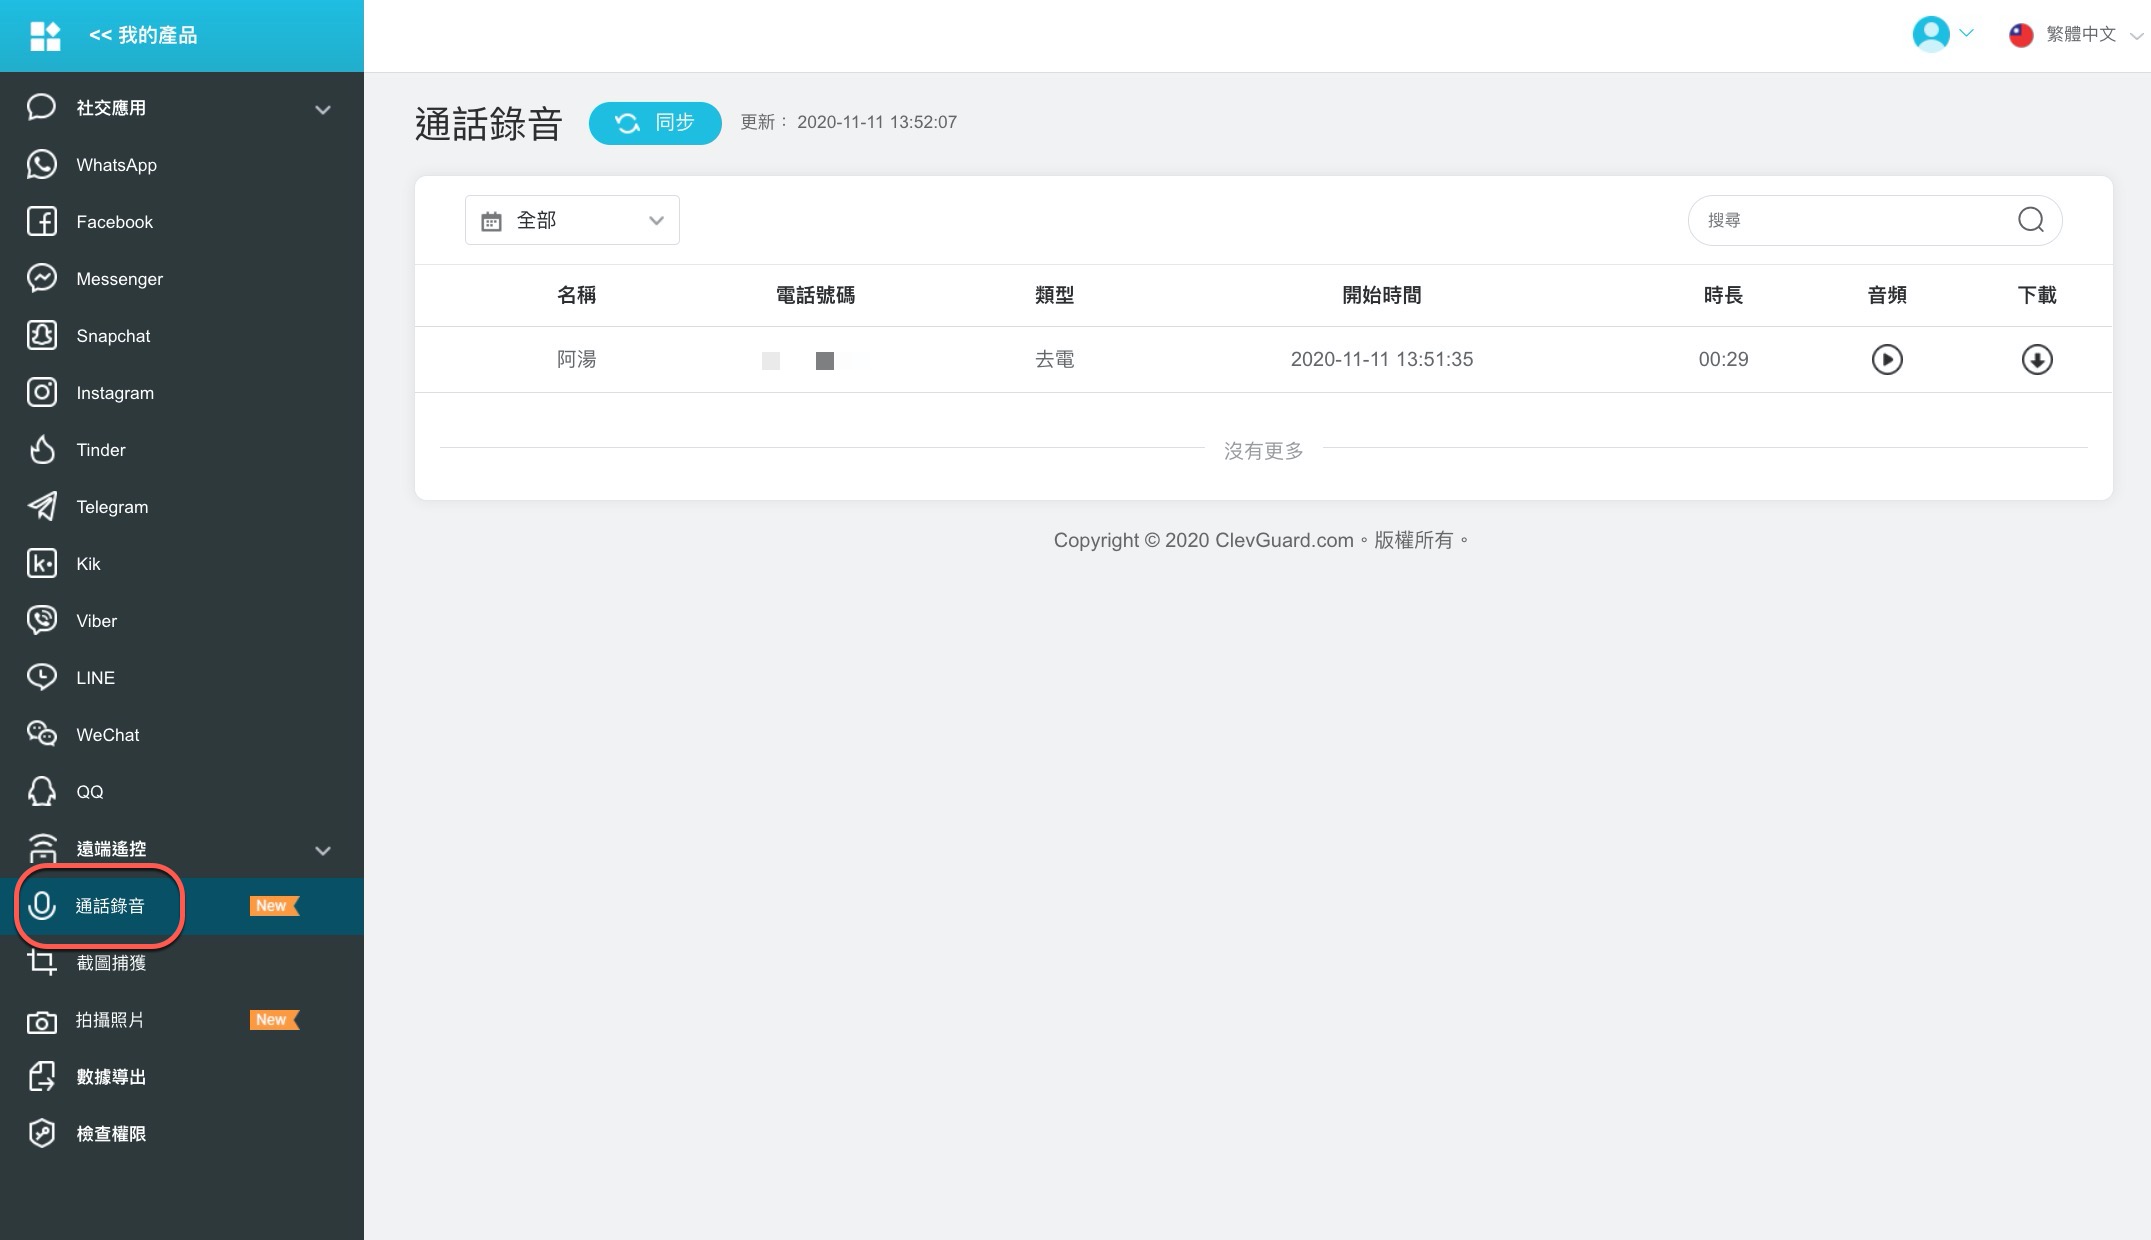Open the WeChat section
The image size is (2151, 1240).
[x=108, y=735]
